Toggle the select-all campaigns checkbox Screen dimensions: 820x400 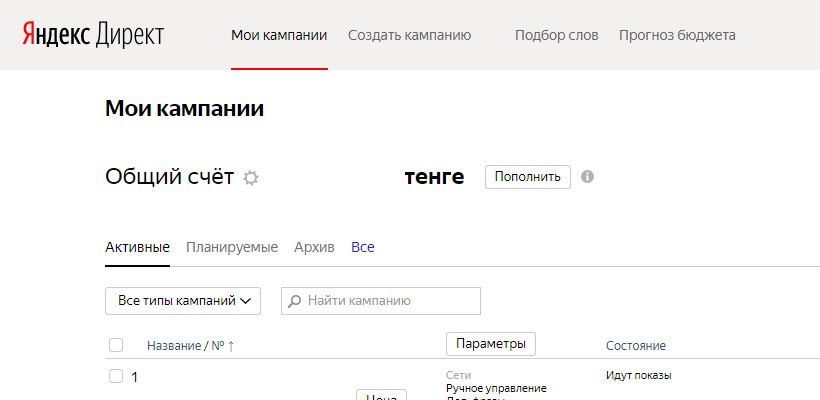116,345
